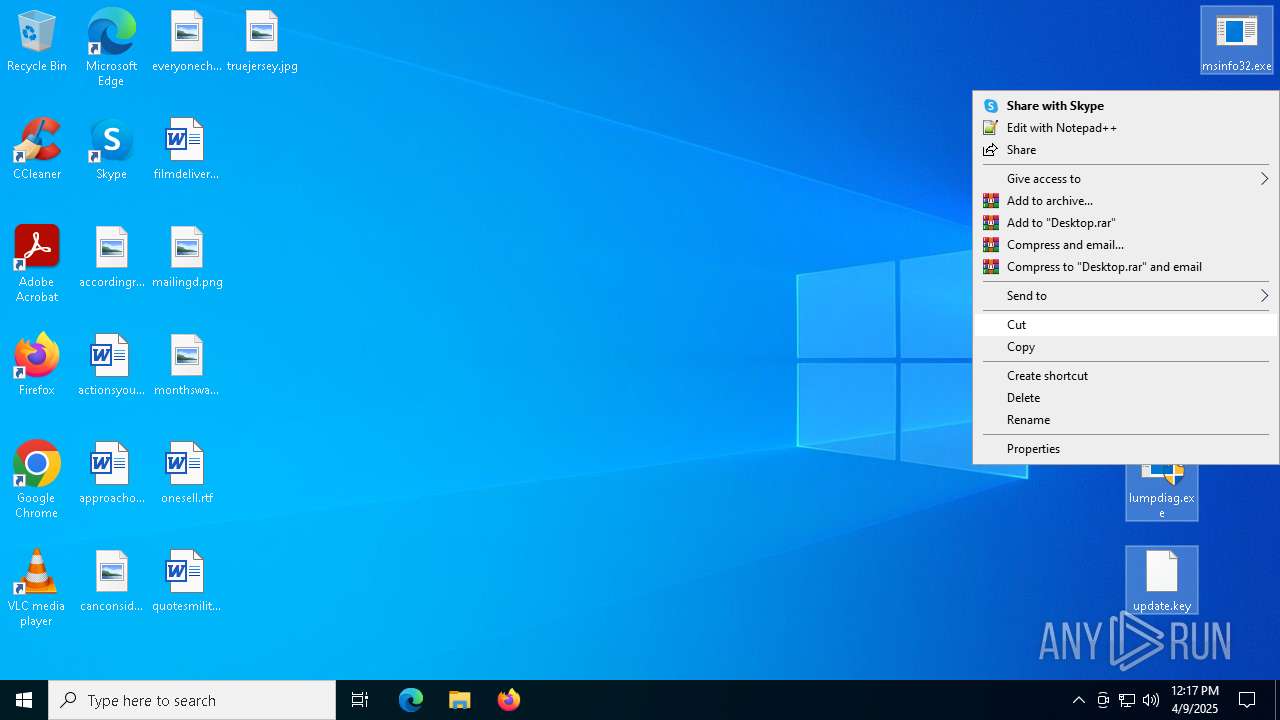The image size is (1280, 720).
Task: Select the lumpdiag.exe desktop icon
Action: (1162, 493)
